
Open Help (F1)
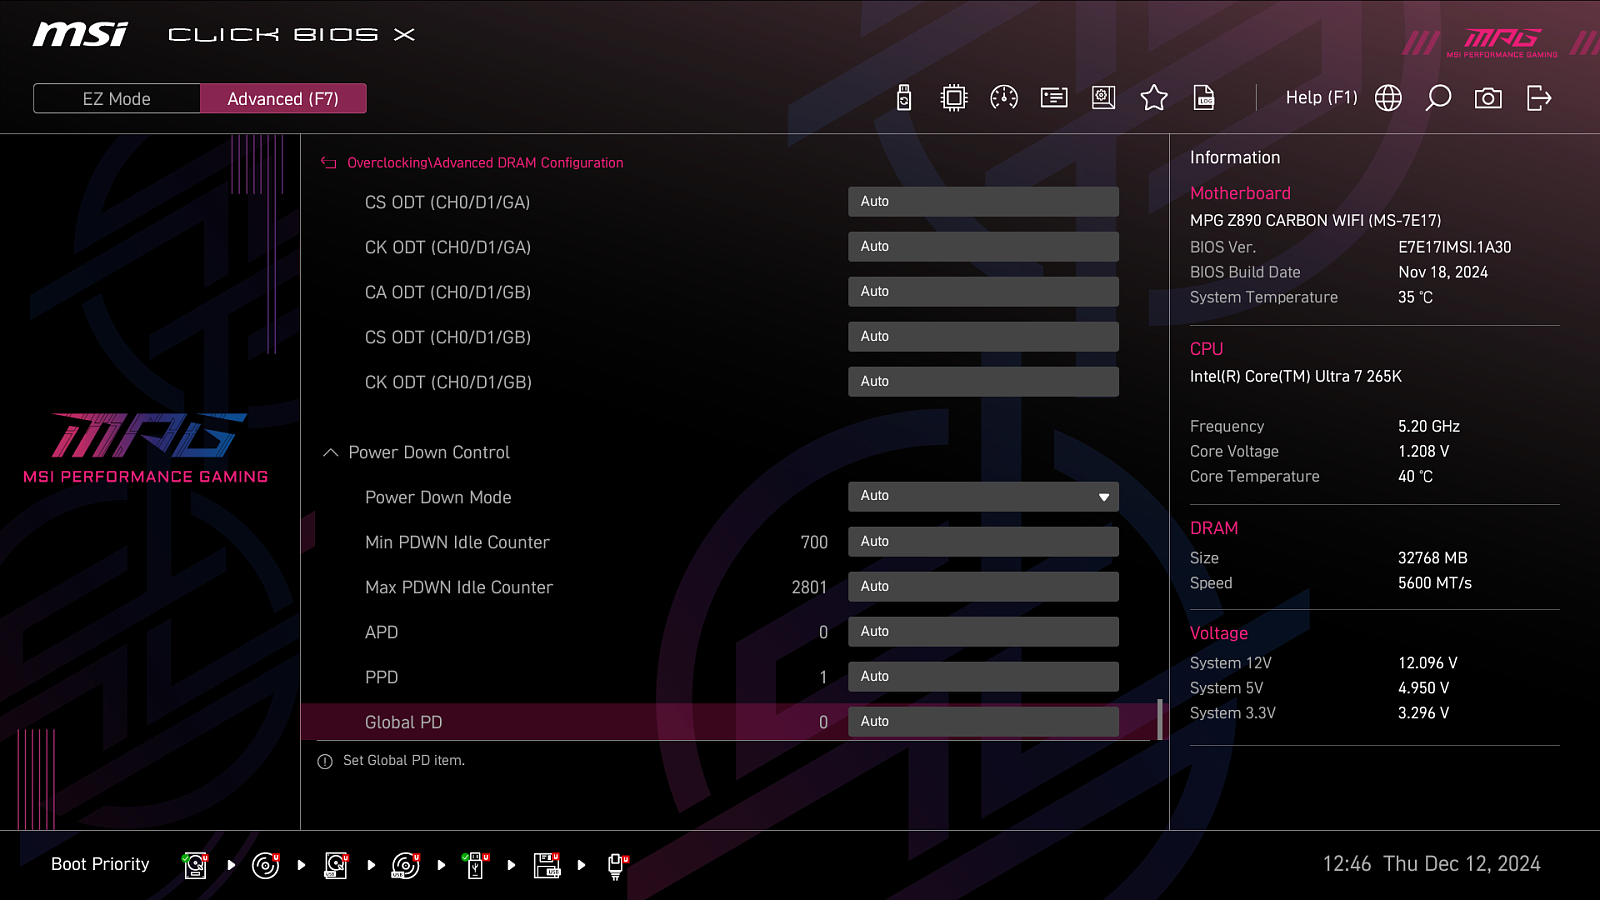point(1321,98)
